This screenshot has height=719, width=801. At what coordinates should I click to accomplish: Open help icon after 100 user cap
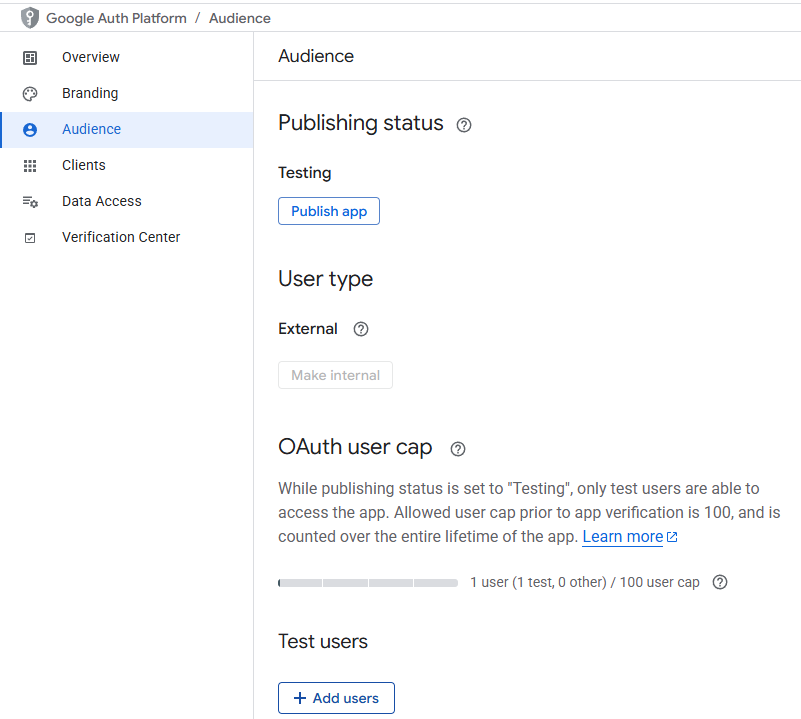coord(720,582)
